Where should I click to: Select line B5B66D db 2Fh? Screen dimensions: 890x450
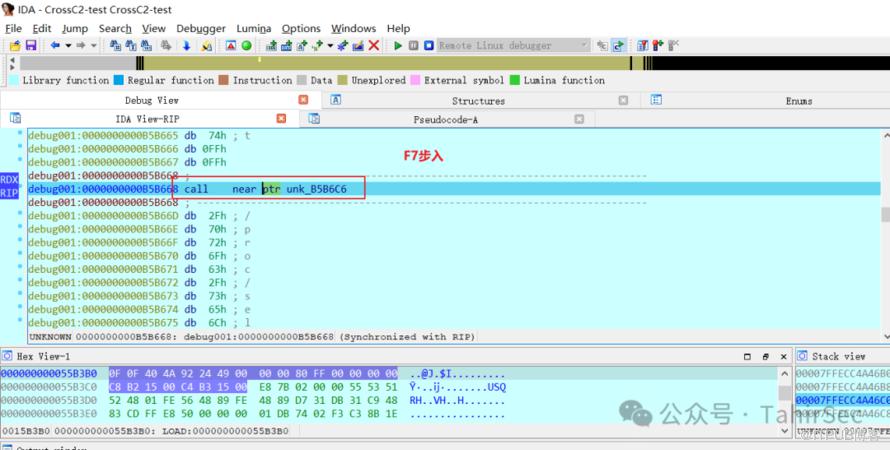pos(454,216)
